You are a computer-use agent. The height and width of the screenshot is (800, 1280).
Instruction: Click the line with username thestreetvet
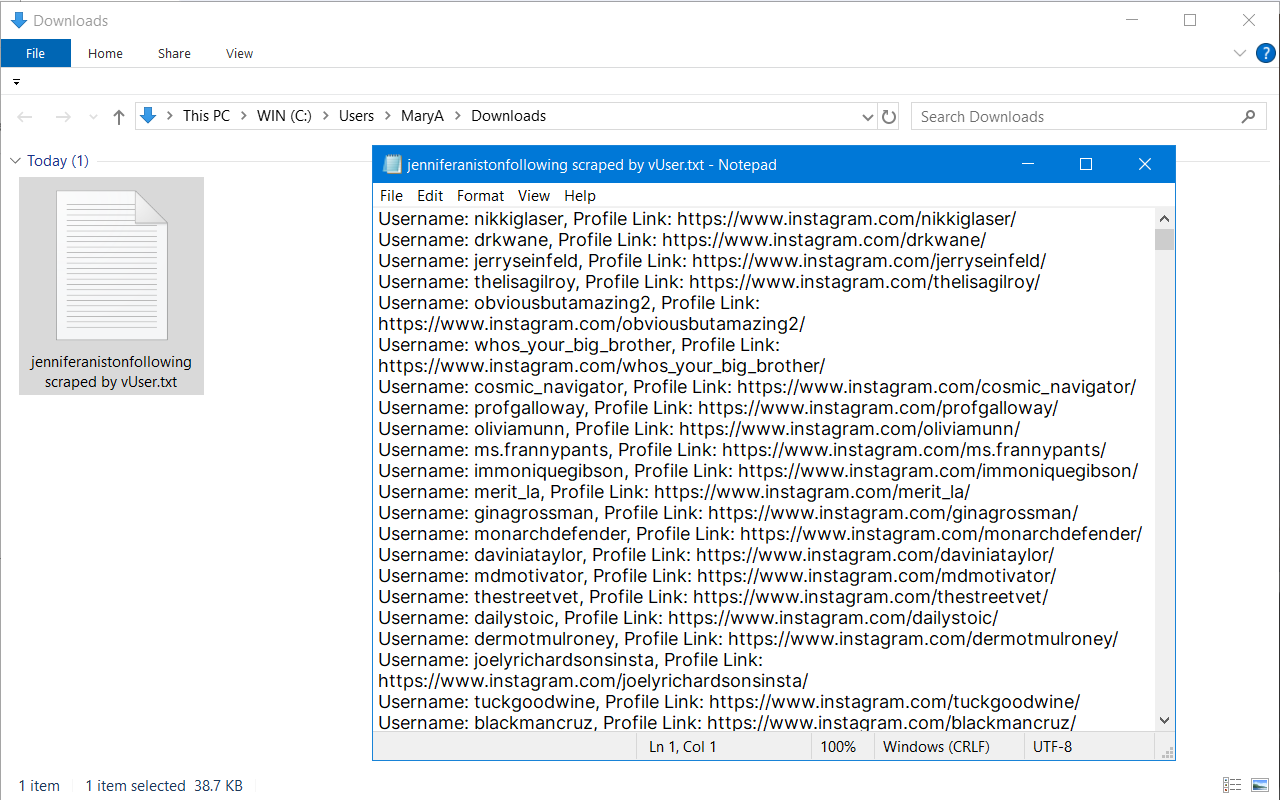713,597
